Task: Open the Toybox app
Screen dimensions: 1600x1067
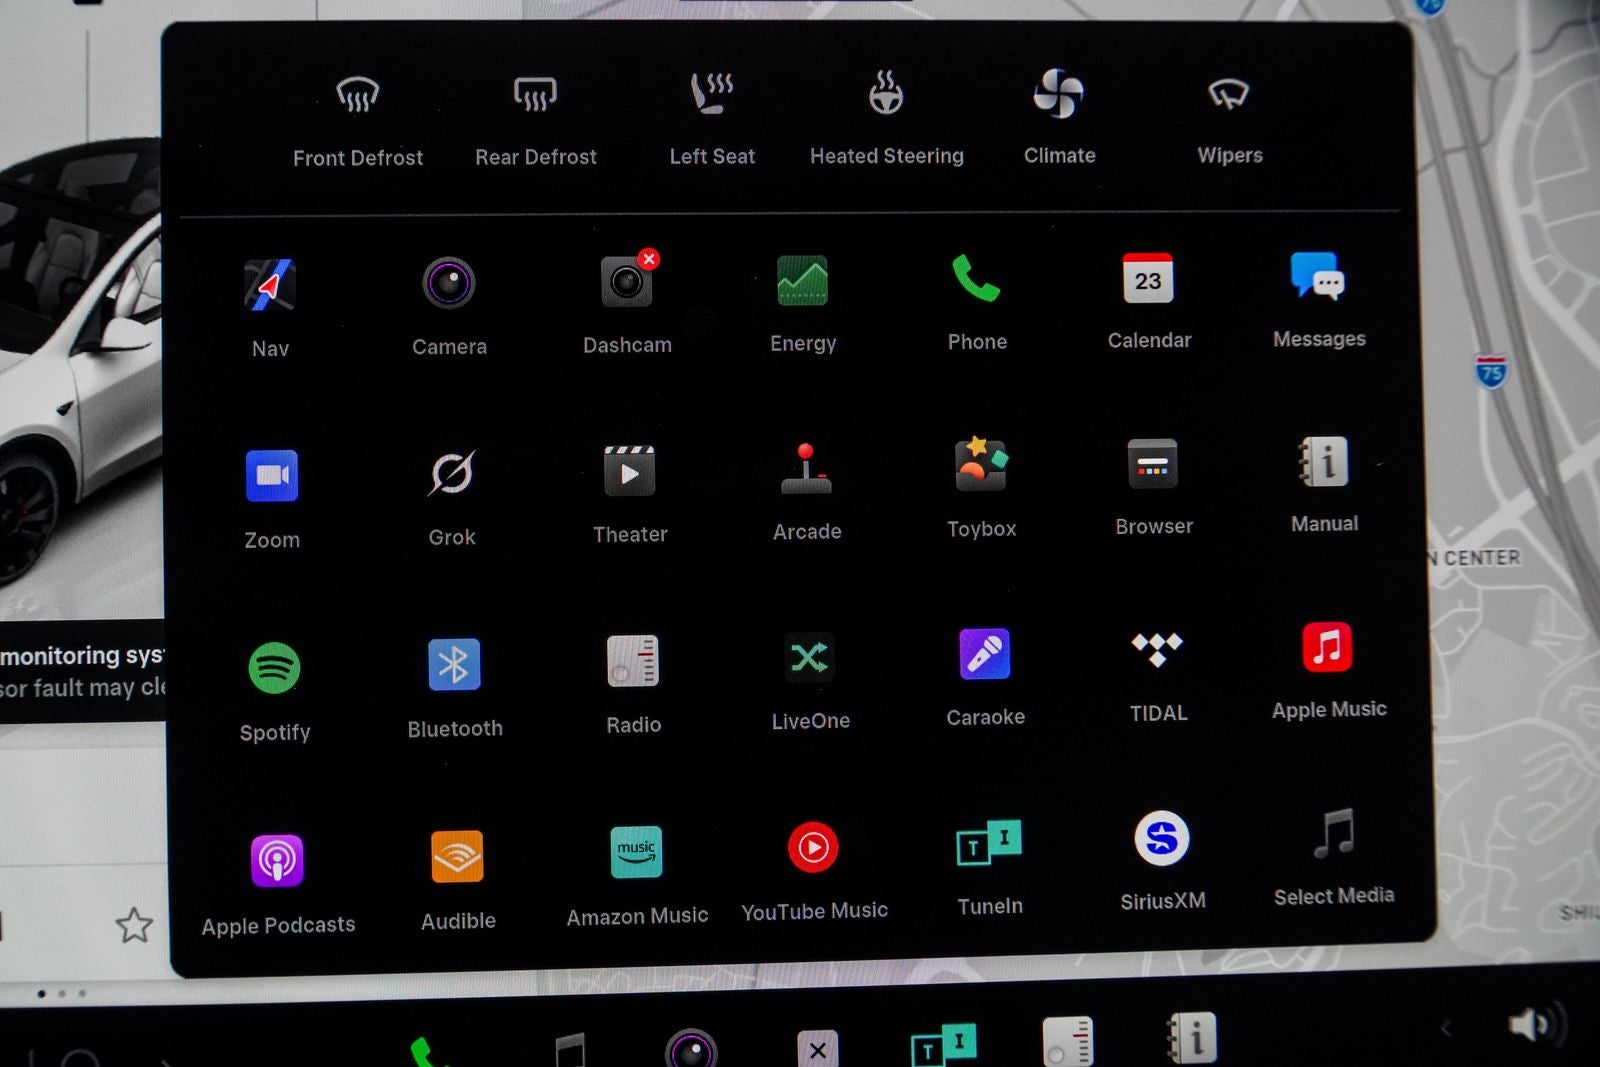Action: pos(981,465)
